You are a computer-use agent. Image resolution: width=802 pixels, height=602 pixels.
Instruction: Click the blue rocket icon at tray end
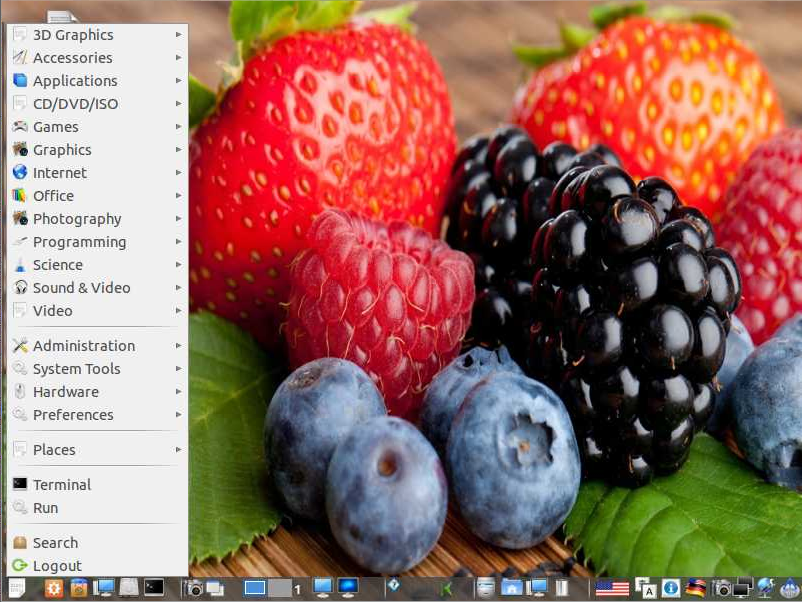[791, 589]
